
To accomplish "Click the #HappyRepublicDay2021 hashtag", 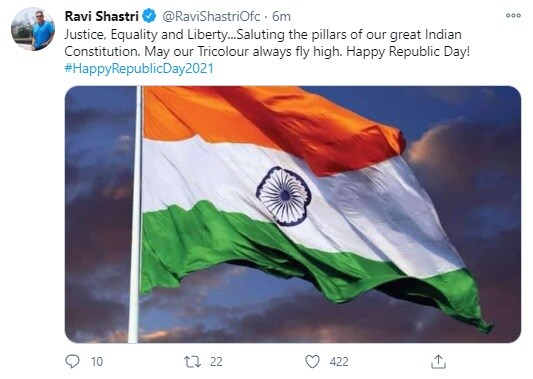I will click(x=139, y=68).
